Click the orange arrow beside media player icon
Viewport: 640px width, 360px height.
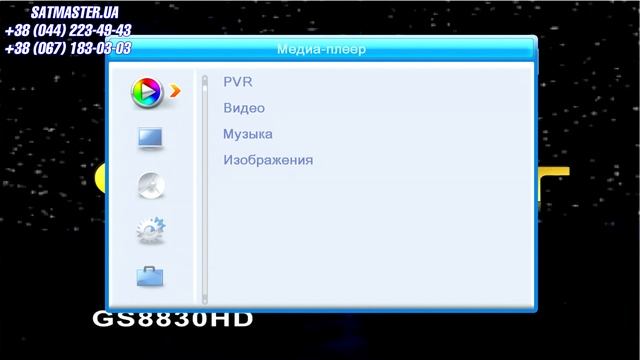[176, 91]
